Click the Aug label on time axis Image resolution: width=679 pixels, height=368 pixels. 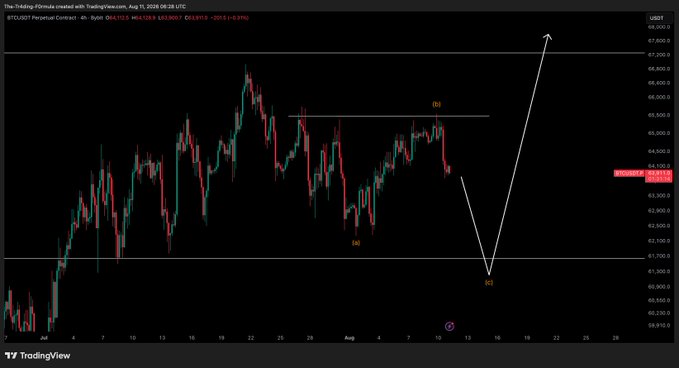click(349, 338)
